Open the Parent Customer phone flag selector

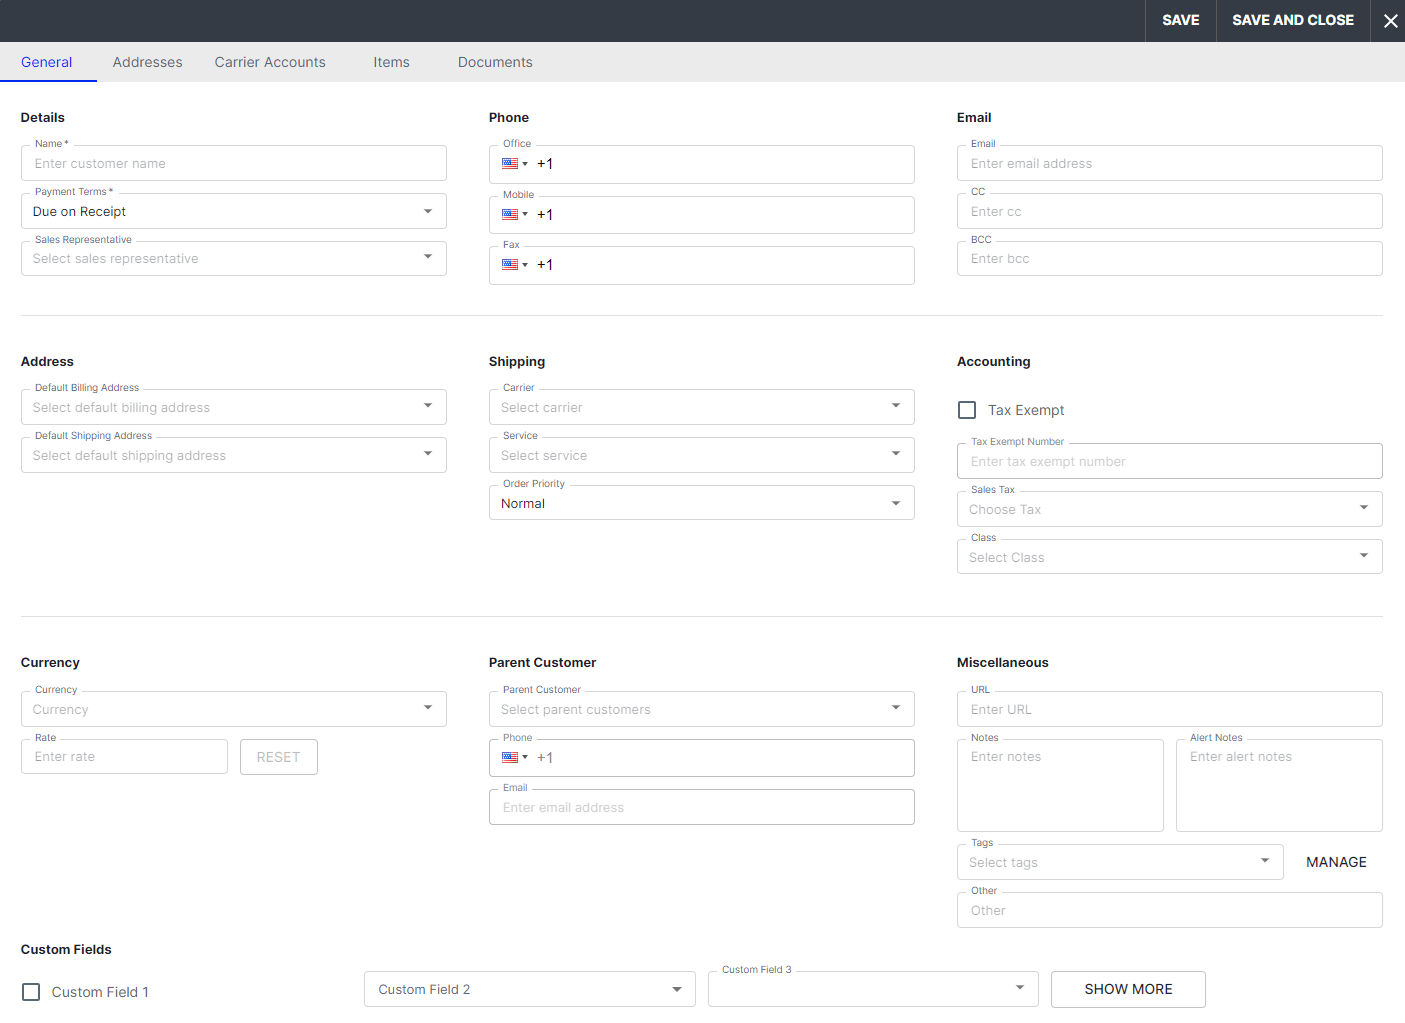coord(515,758)
